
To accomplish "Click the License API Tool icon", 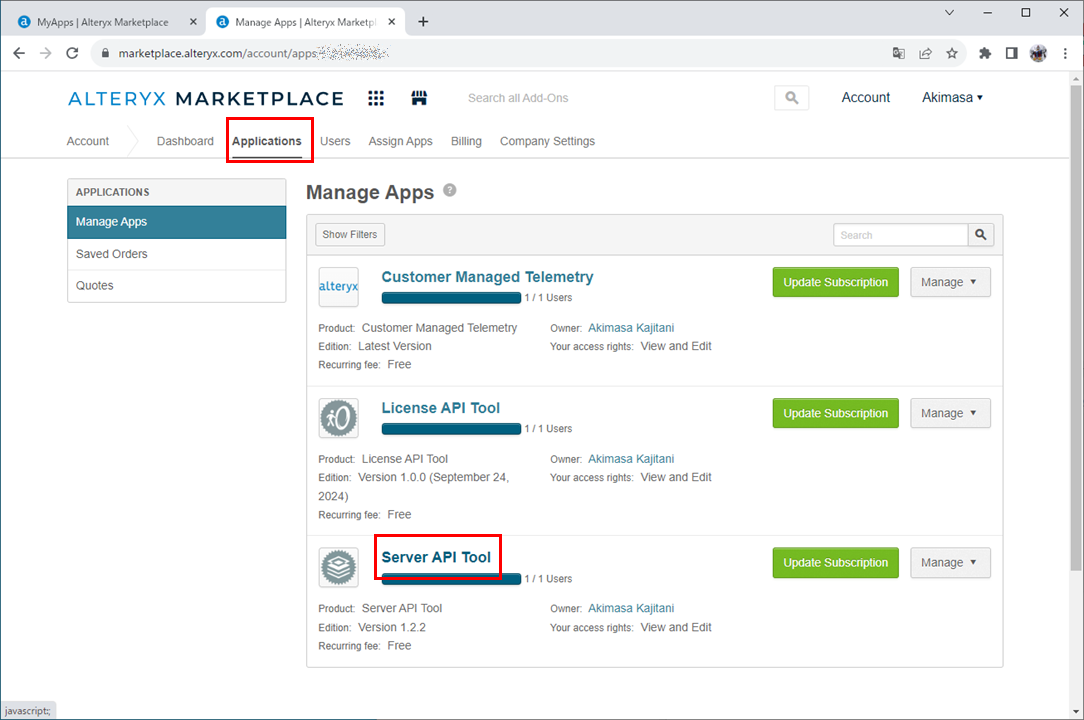I will click(338, 418).
